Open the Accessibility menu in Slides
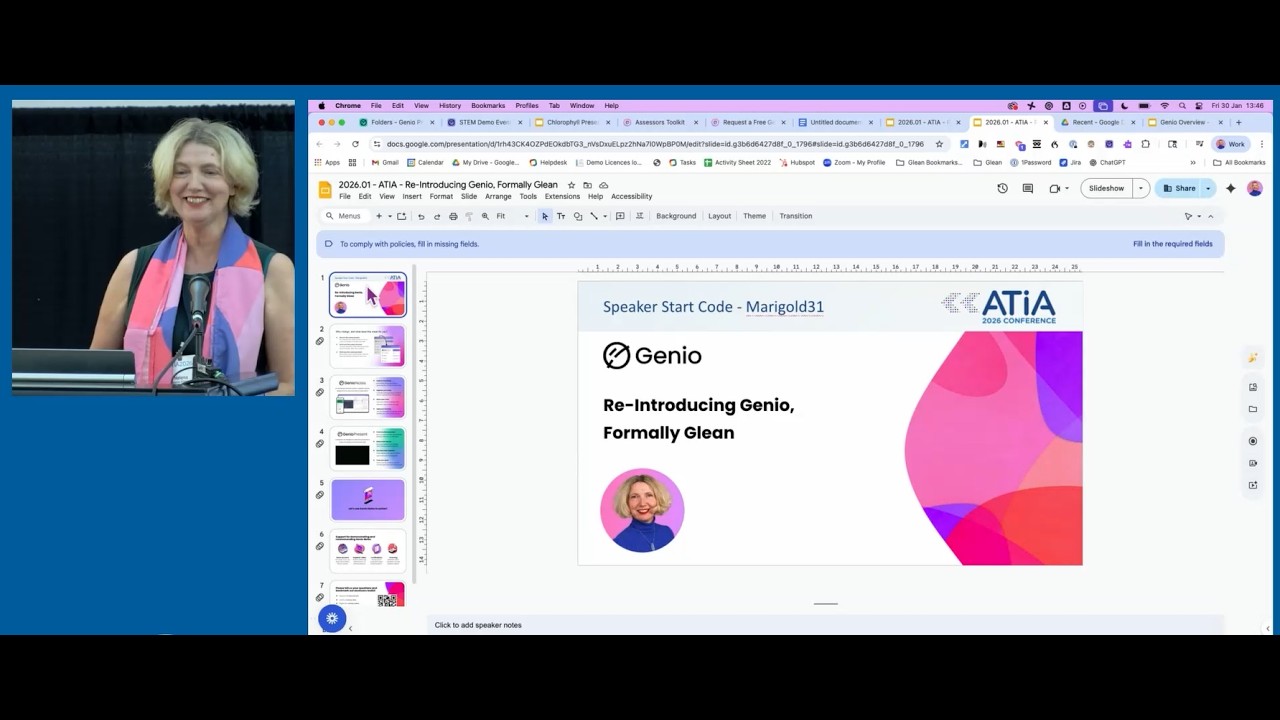 click(x=631, y=196)
